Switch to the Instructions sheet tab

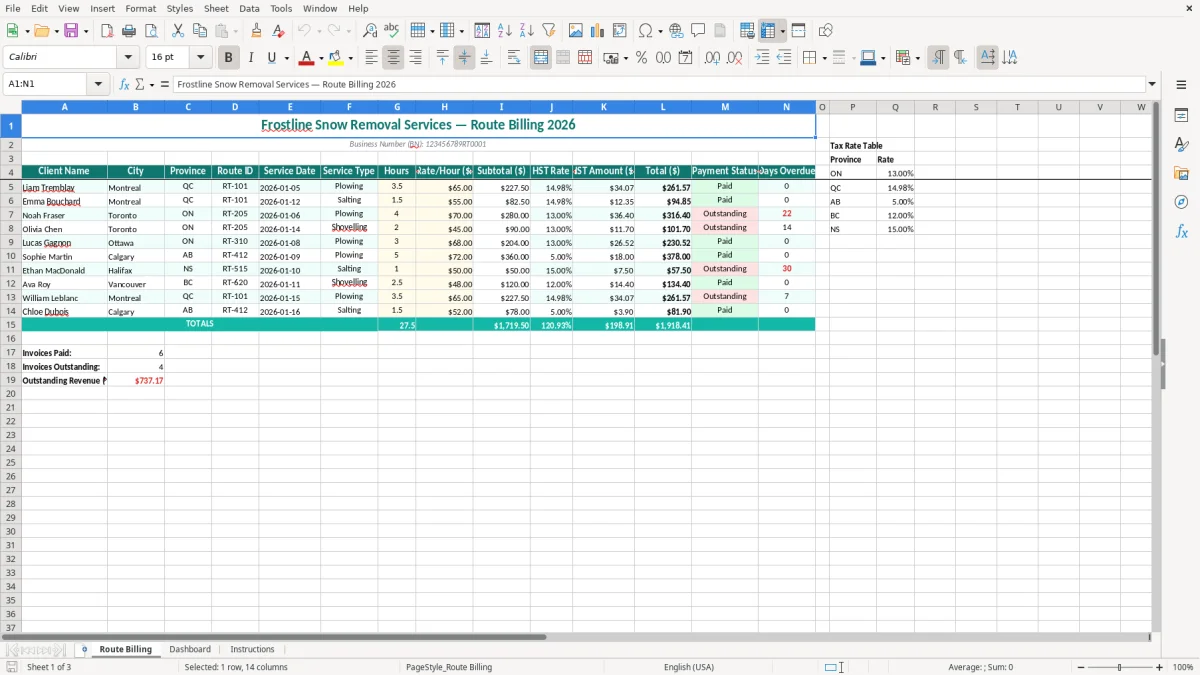[x=252, y=649]
